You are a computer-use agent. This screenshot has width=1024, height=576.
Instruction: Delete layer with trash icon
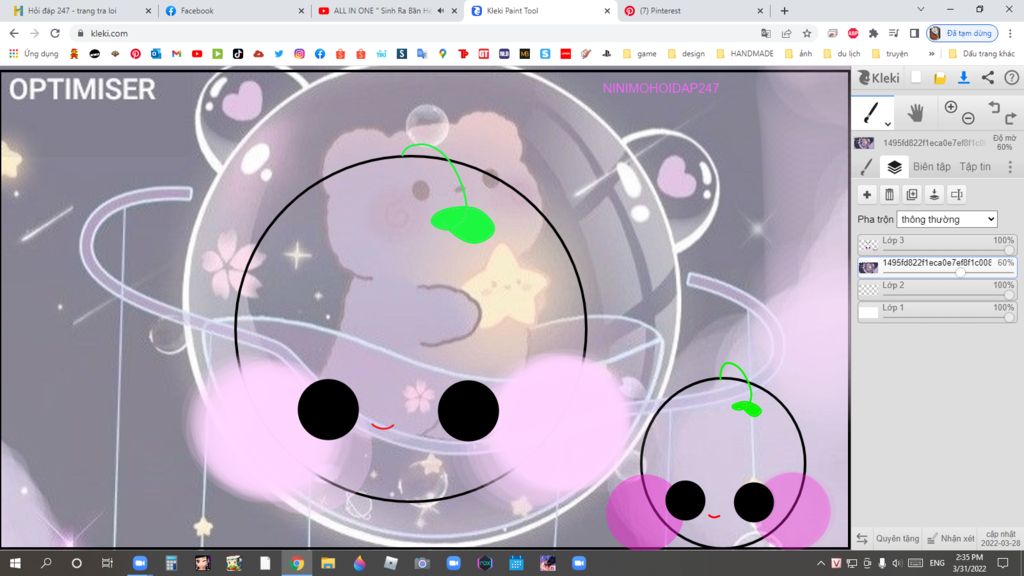pyautogui.click(x=889, y=195)
